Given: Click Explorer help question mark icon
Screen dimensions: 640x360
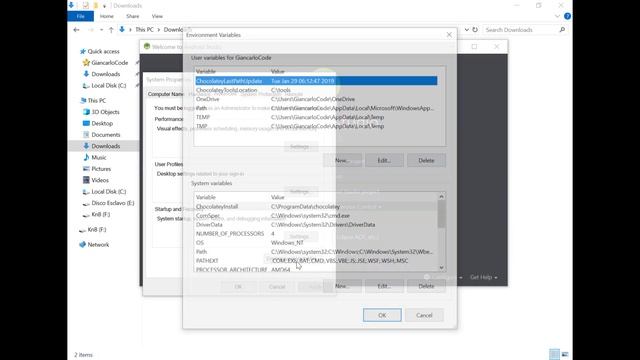Looking at the screenshot, I should coord(567,16).
